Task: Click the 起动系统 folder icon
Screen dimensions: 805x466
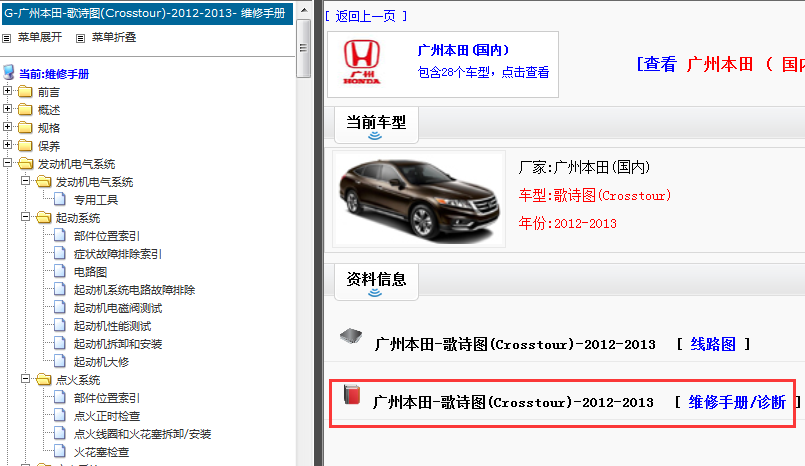Action: [x=44, y=218]
